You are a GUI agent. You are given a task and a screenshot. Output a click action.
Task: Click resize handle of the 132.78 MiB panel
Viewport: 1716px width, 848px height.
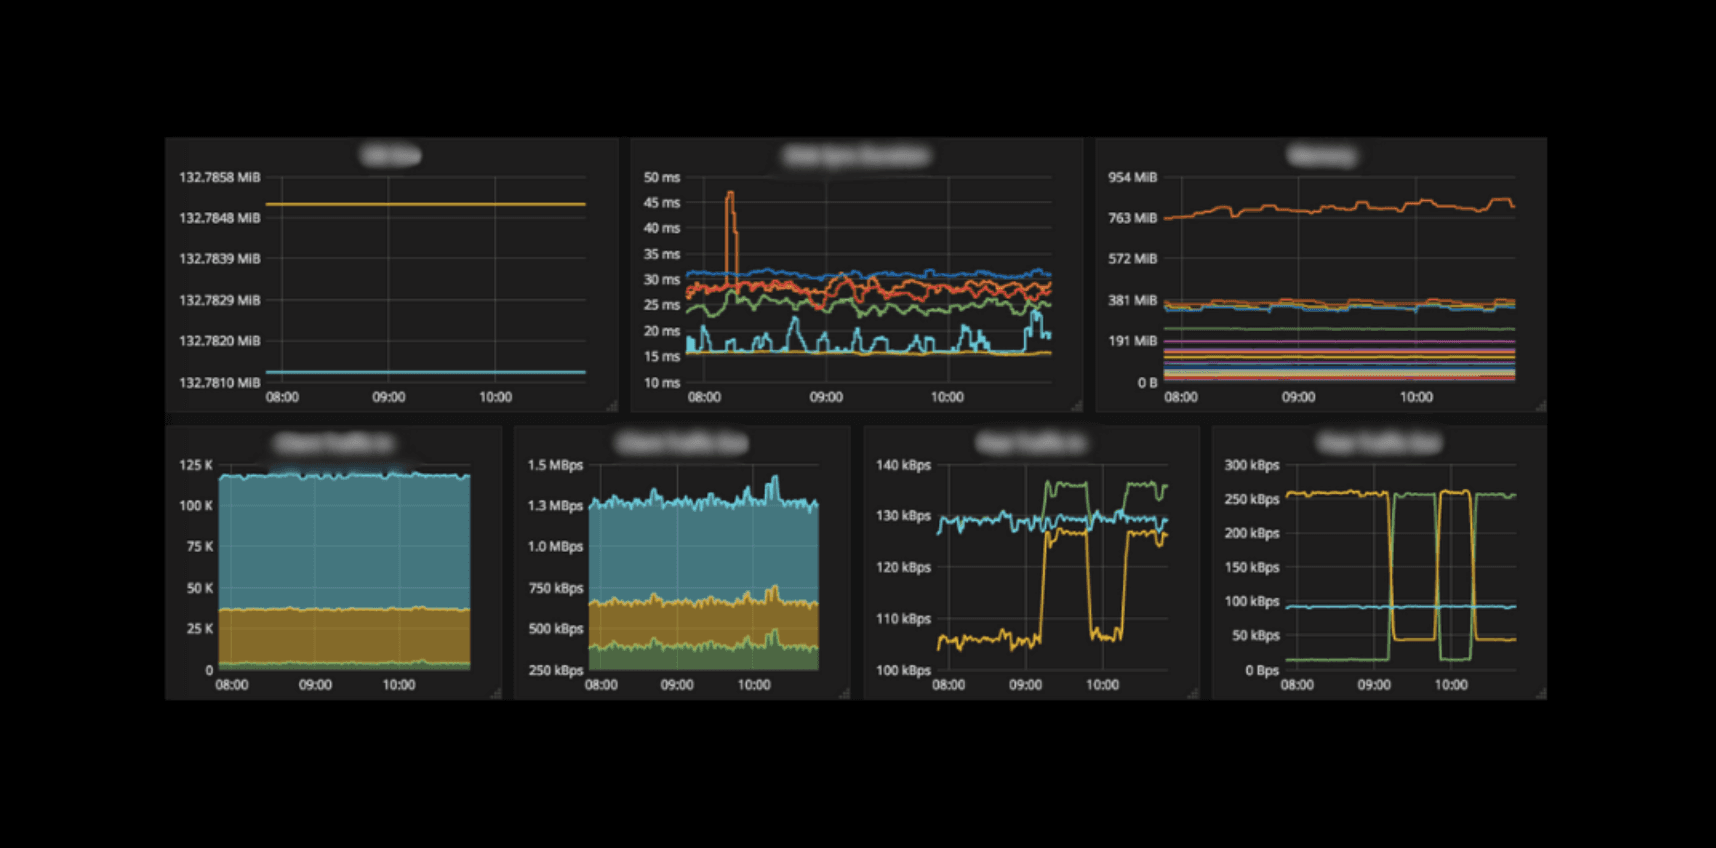click(x=612, y=406)
